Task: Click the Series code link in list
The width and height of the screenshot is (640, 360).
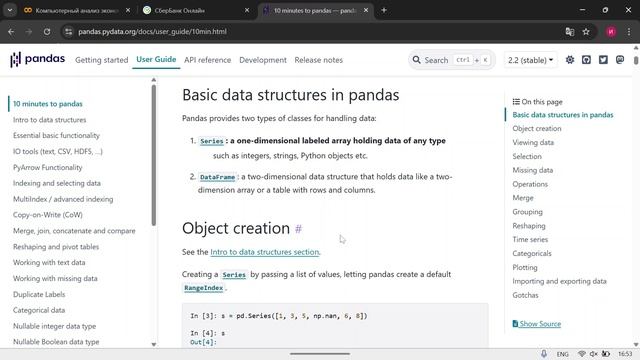Action: pyautogui.click(x=212, y=141)
